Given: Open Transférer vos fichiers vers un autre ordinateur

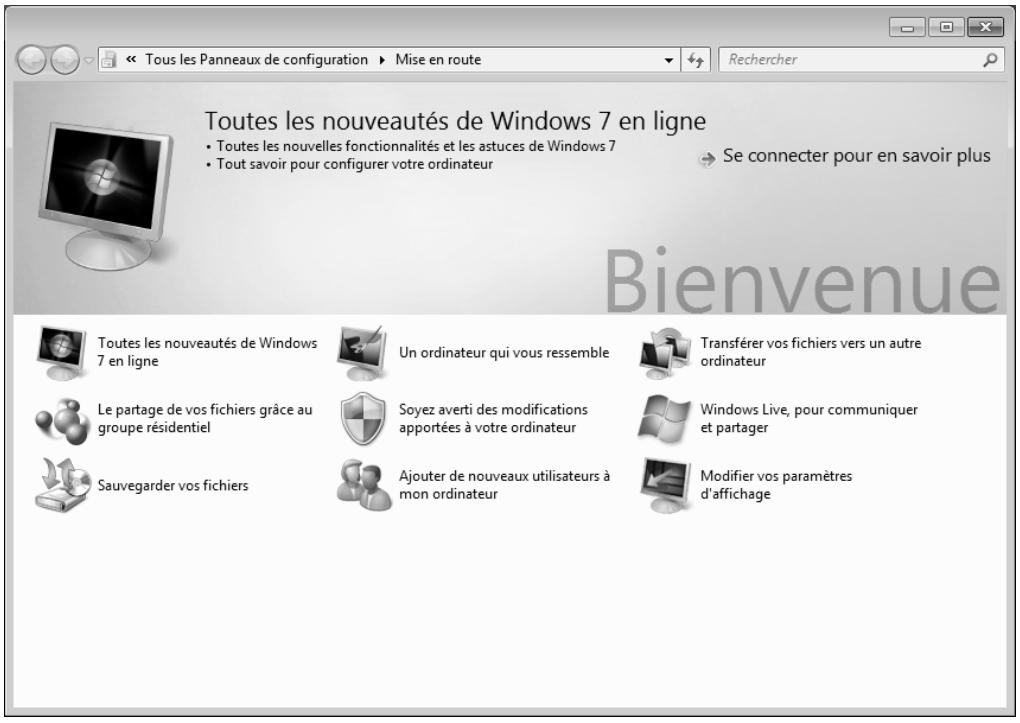Looking at the screenshot, I should (811, 352).
